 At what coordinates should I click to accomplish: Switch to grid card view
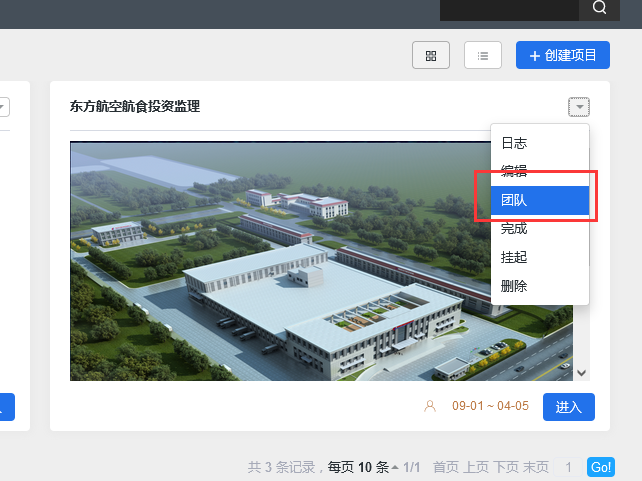click(x=431, y=56)
